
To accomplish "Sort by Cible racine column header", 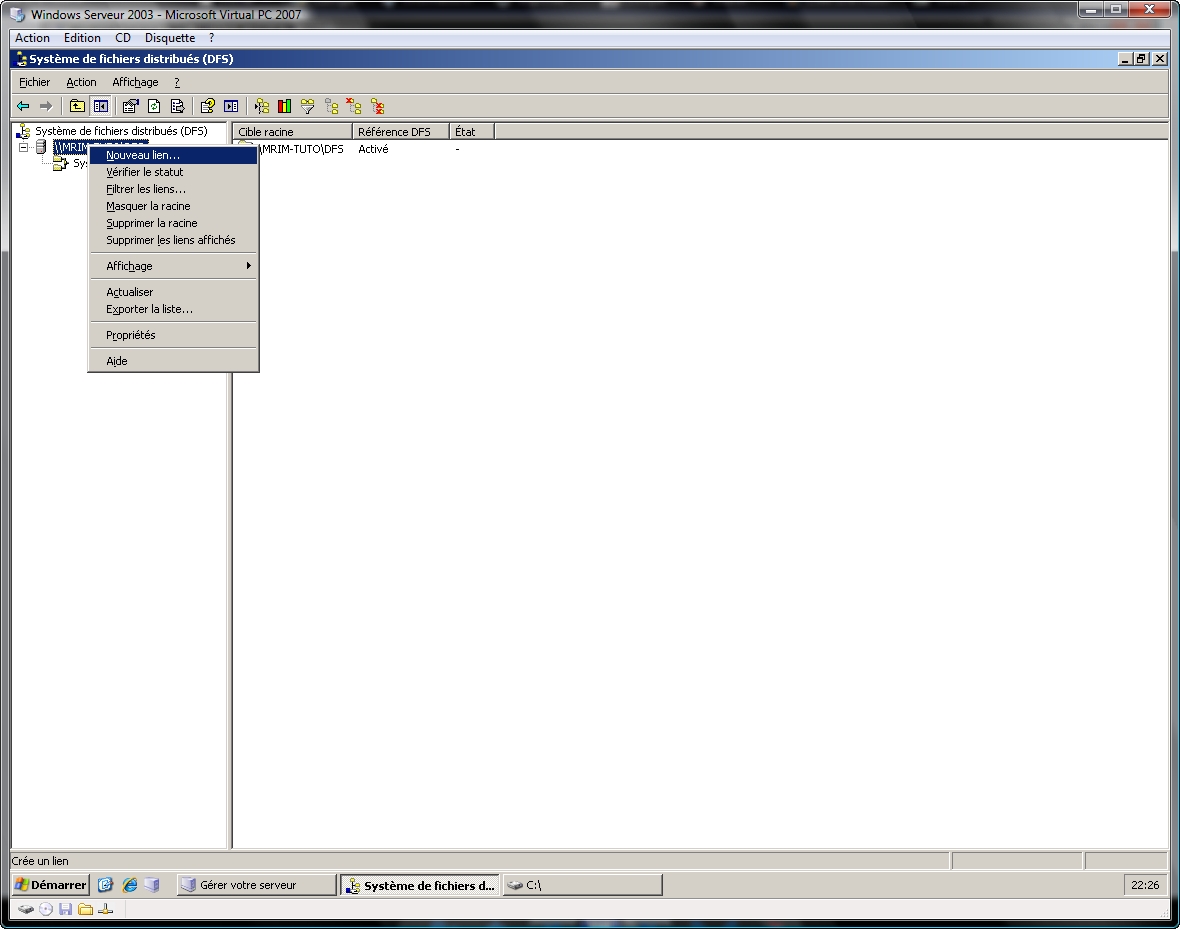I will pos(292,132).
